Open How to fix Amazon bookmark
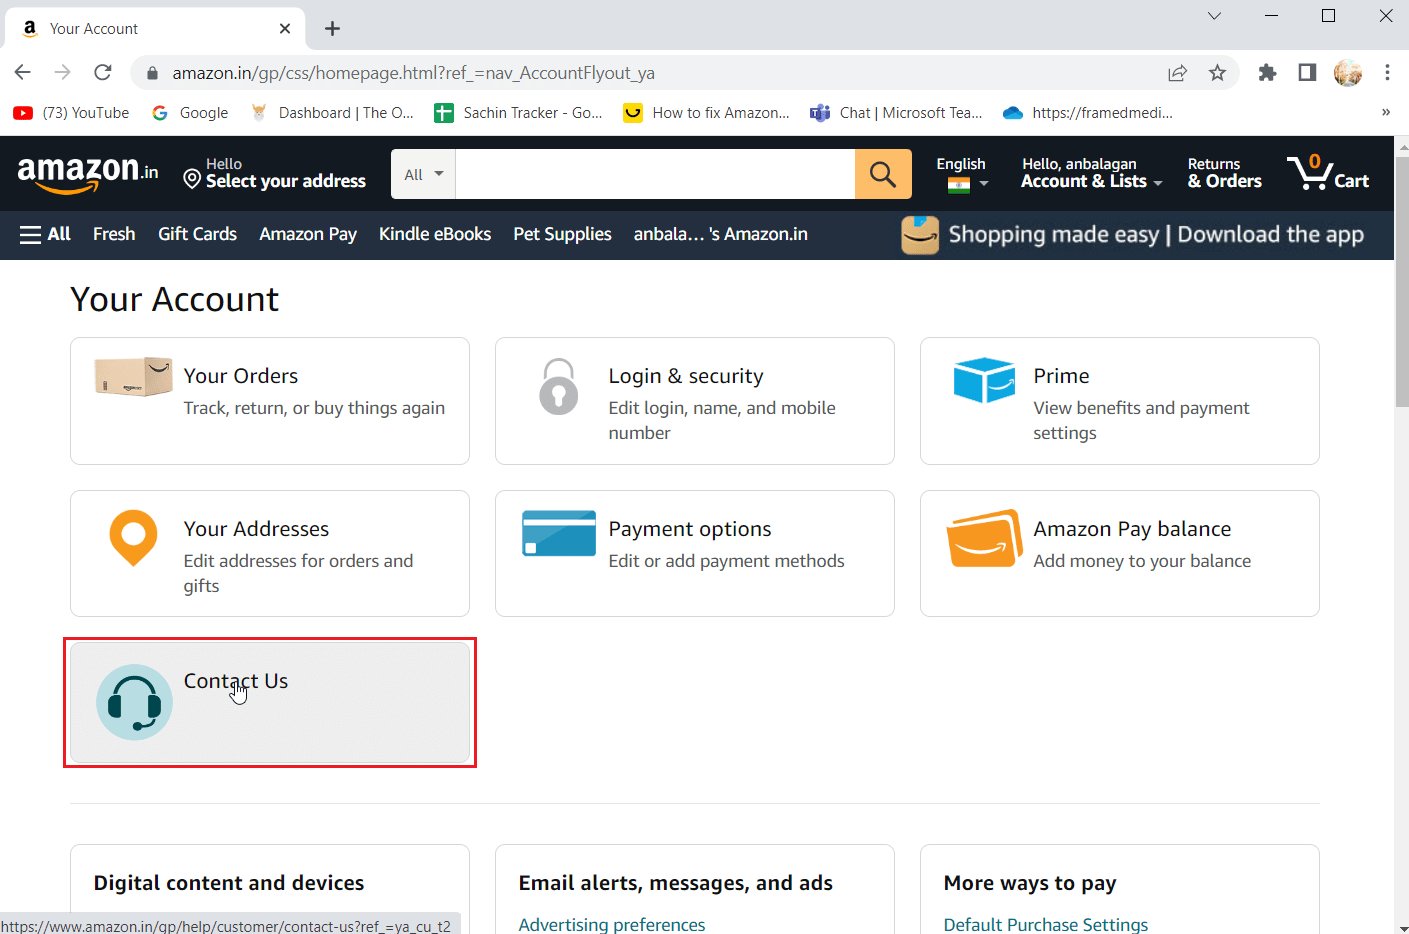 [x=706, y=113]
